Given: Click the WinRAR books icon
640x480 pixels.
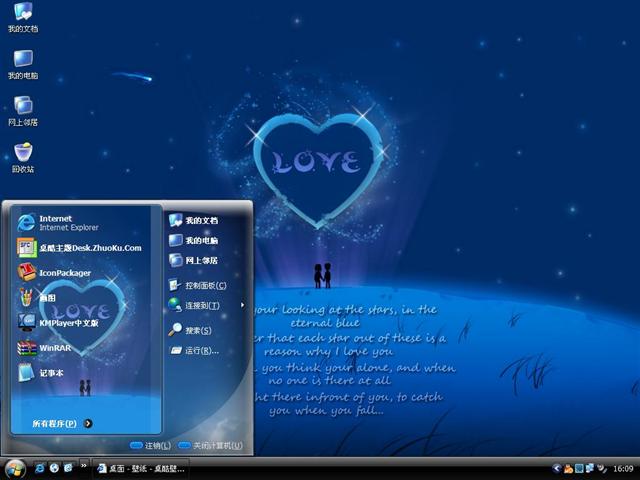Looking at the screenshot, I should coord(27,348).
